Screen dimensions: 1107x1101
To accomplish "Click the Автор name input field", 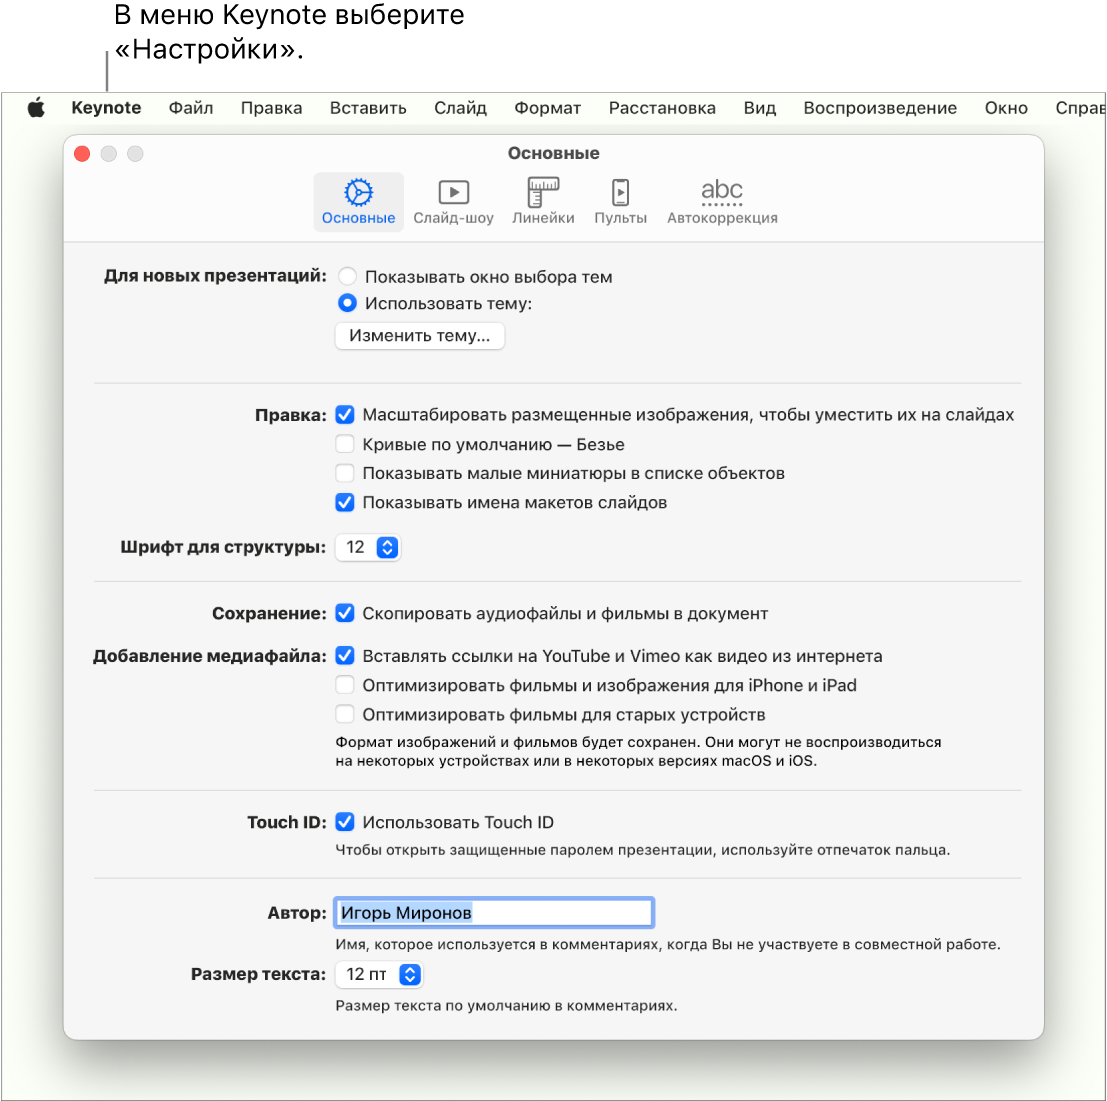I will tap(494, 913).
